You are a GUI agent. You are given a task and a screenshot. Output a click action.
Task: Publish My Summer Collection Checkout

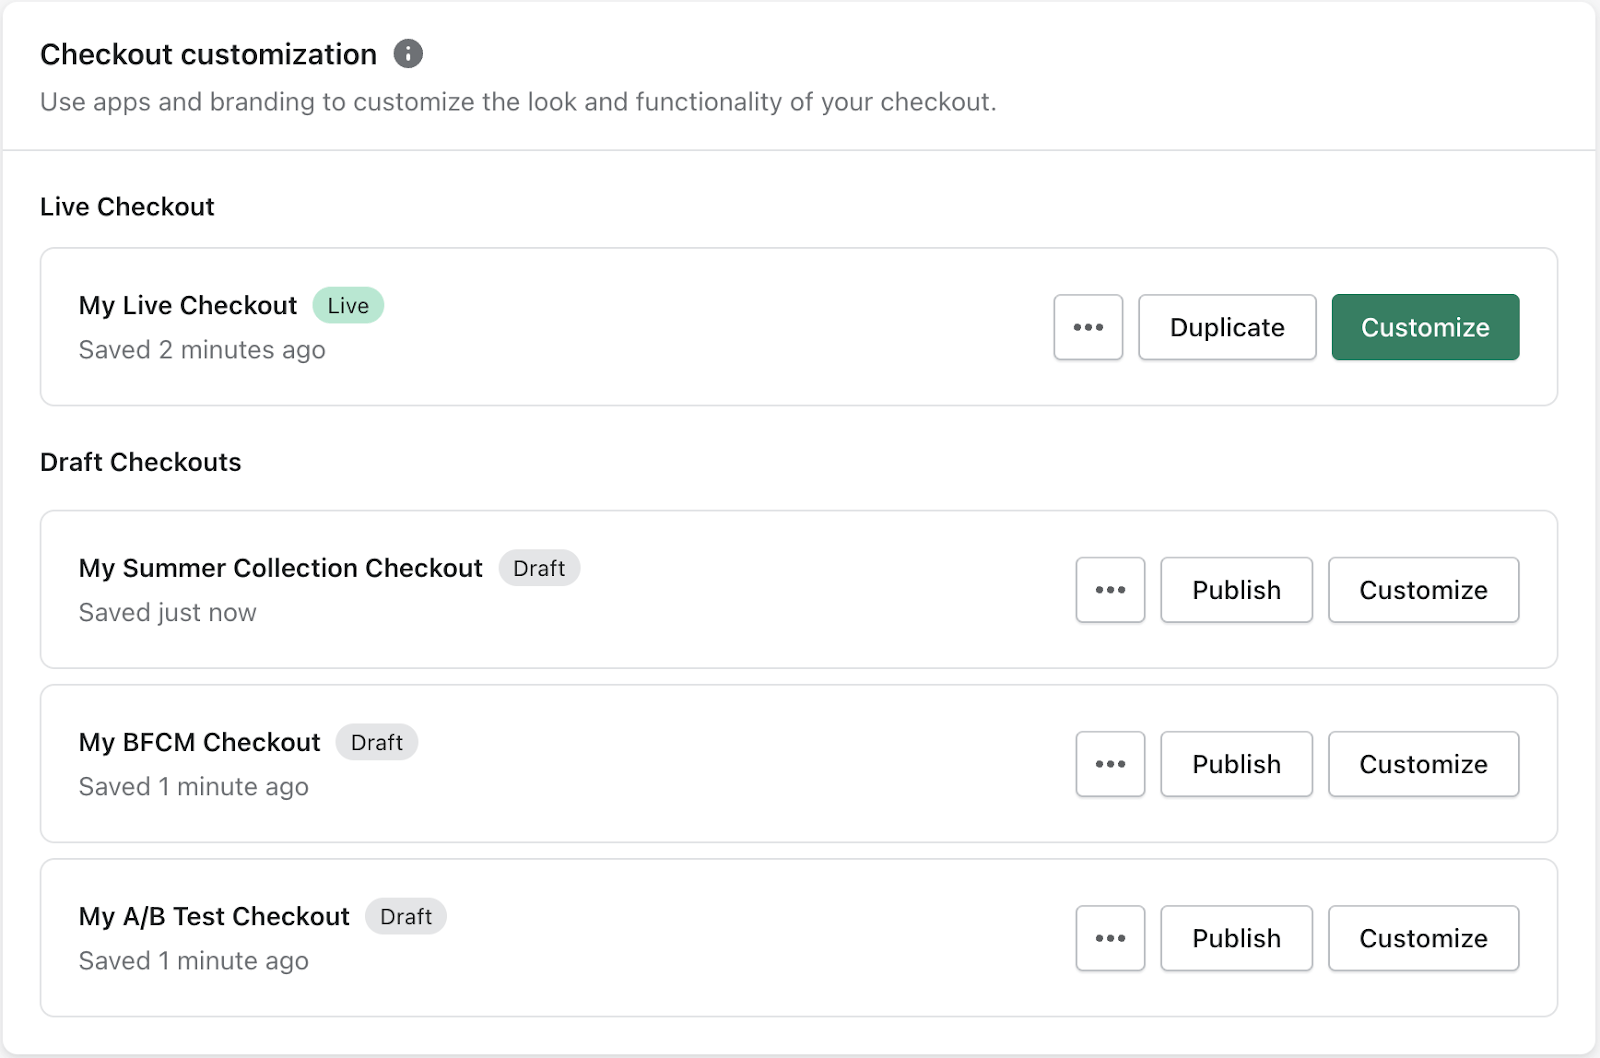(1236, 590)
